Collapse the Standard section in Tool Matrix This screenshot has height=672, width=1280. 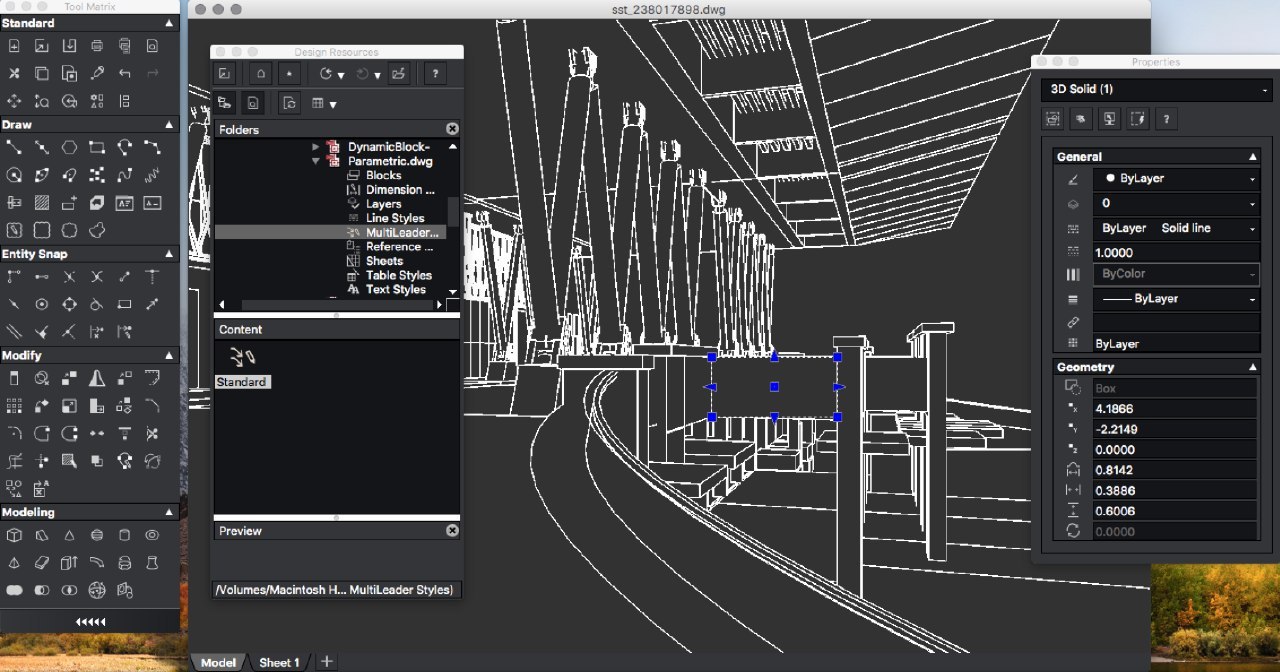169,23
